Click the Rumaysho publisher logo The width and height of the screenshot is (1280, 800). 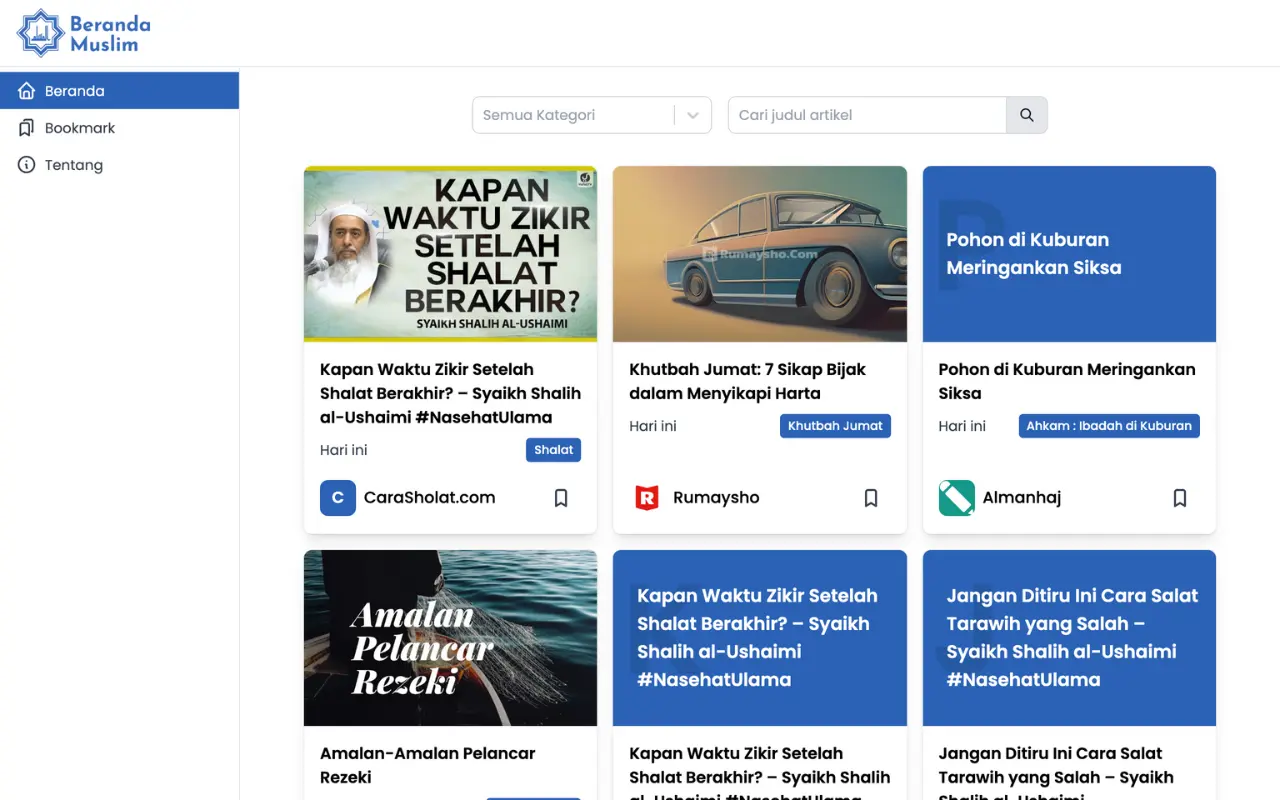(647, 497)
